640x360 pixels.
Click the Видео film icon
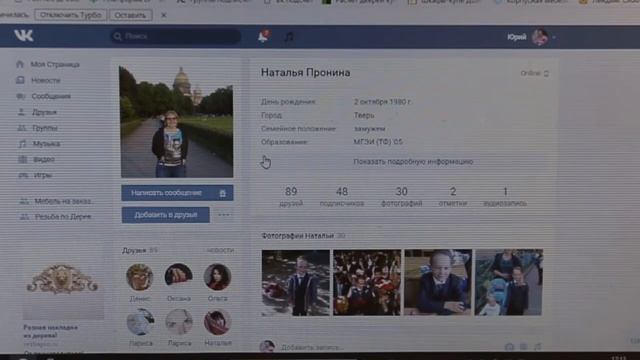pyautogui.click(x=23, y=159)
